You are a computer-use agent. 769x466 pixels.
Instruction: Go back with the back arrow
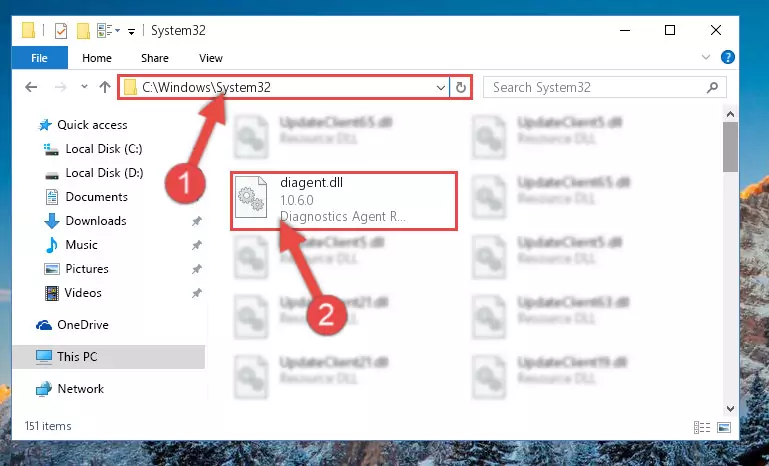31,87
